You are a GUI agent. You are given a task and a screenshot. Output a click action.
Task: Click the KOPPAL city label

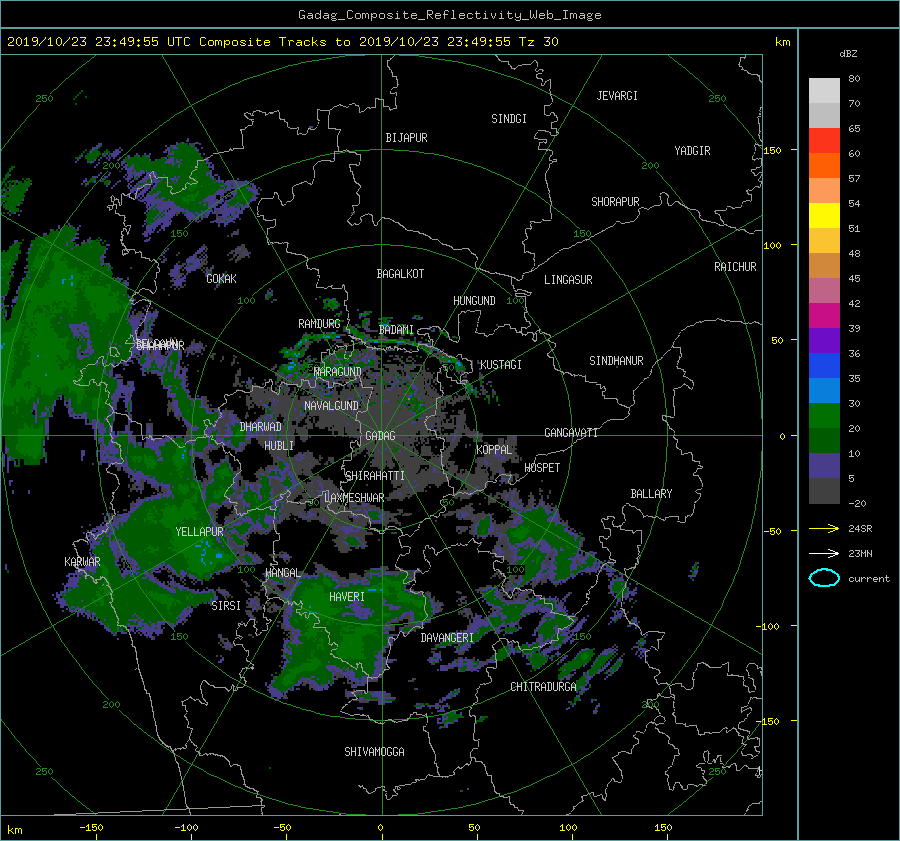click(494, 450)
